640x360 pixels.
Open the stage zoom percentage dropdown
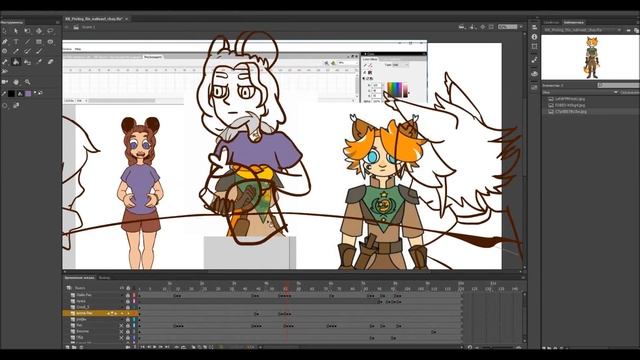pos(521,27)
